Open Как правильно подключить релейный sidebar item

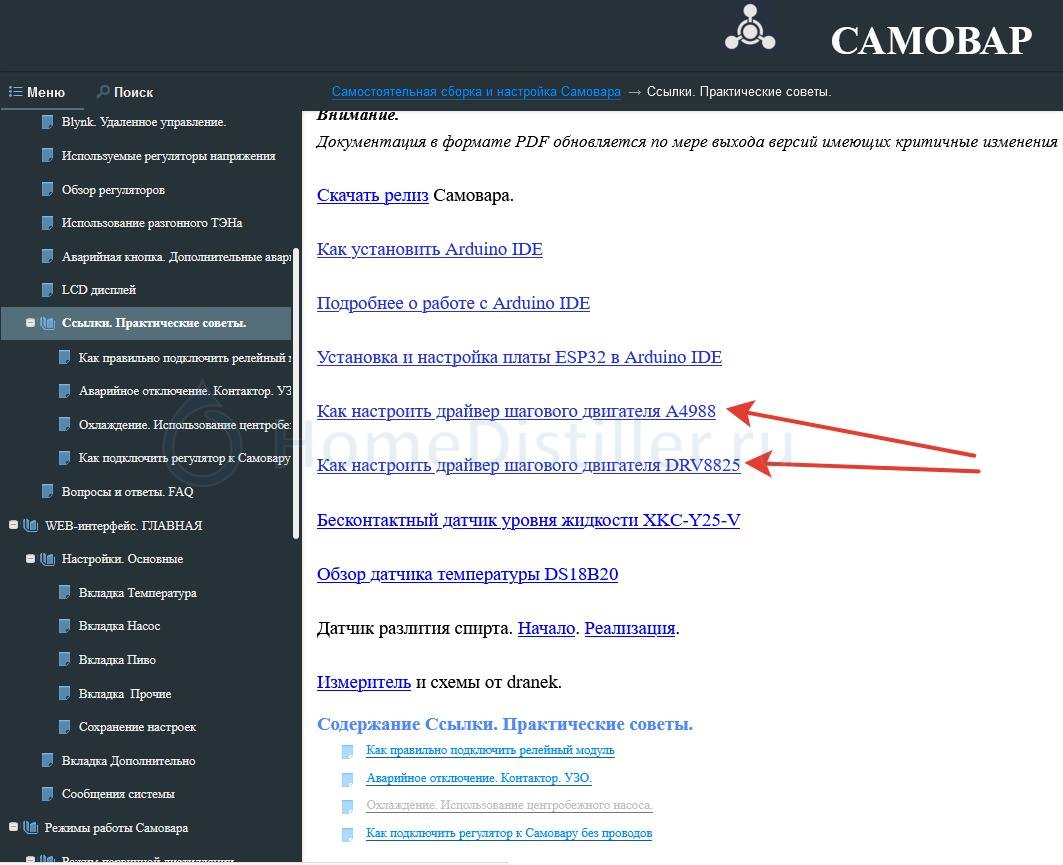tap(184, 357)
